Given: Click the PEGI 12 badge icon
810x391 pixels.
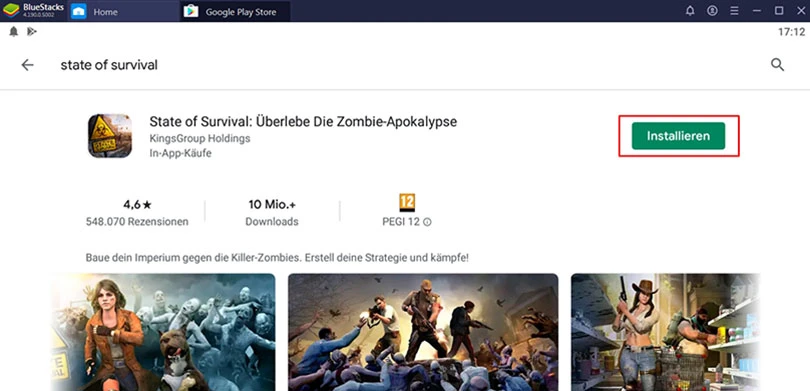Looking at the screenshot, I should (x=407, y=202).
